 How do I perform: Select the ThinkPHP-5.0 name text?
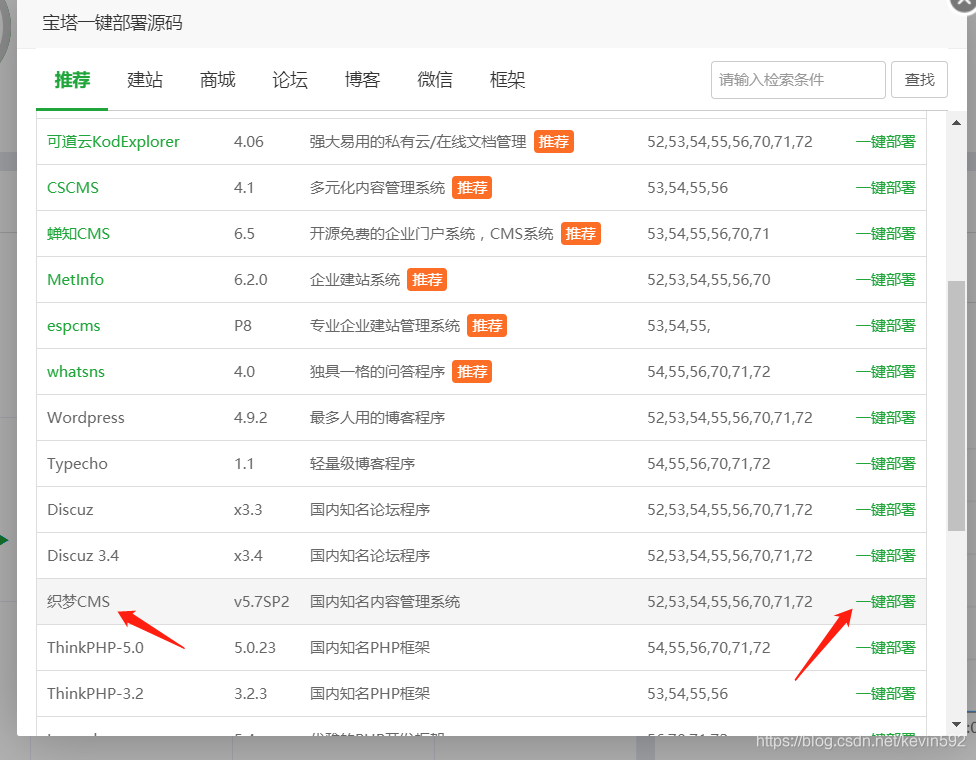95,648
